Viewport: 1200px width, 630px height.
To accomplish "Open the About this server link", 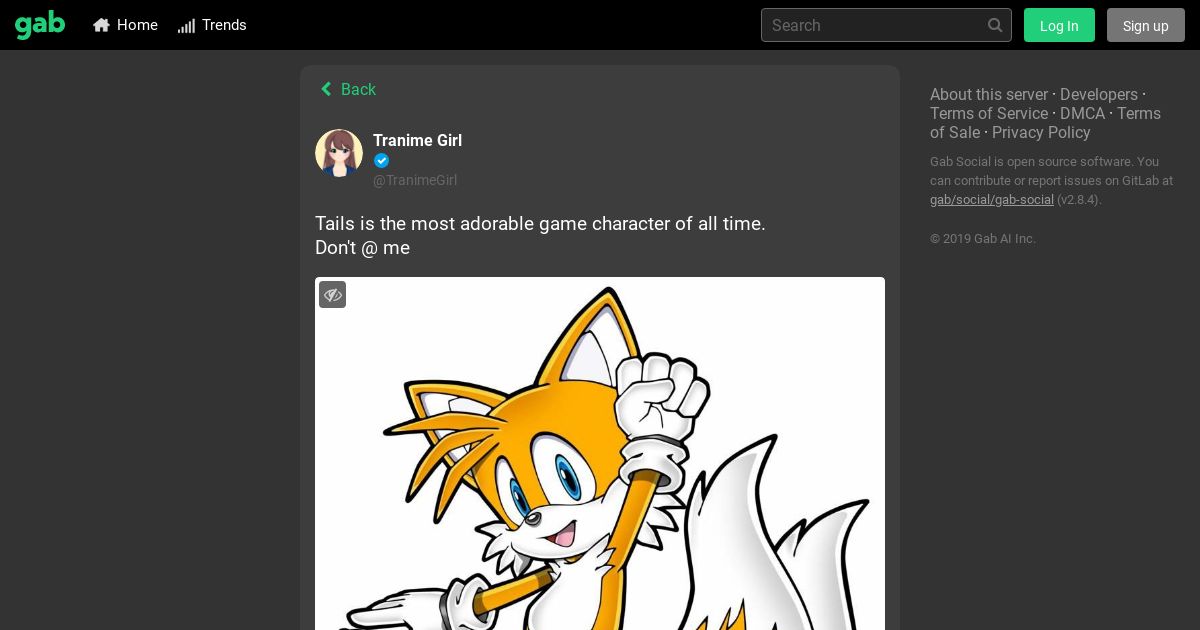I will (989, 94).
